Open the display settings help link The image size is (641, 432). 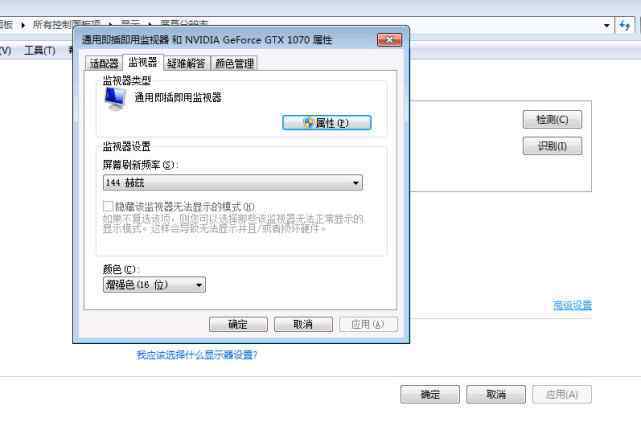[x=197, y=355]
